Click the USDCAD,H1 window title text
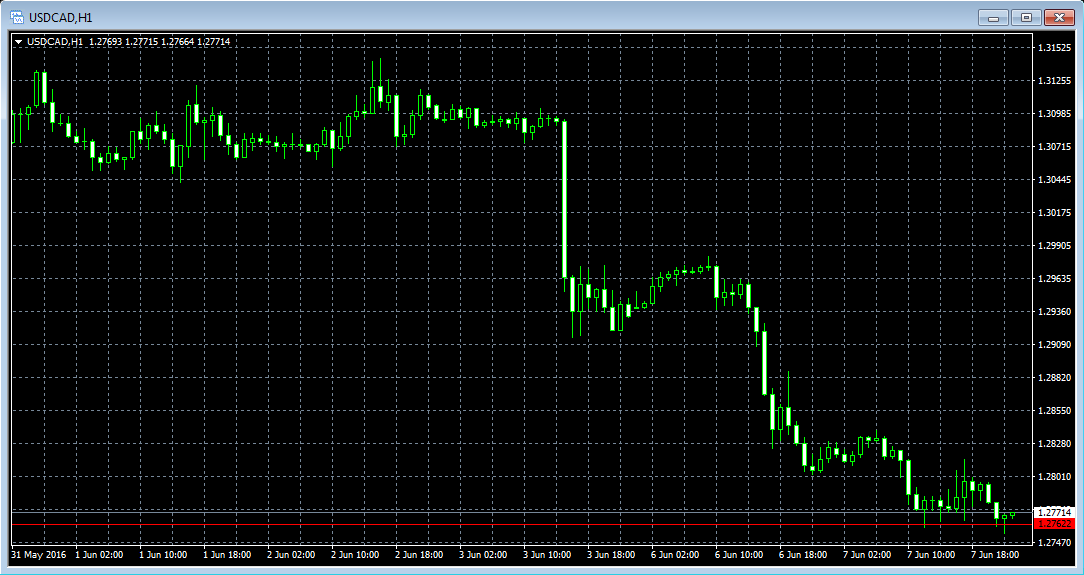This screenshot has width=1084, height=575. click(x=60, y=18)
